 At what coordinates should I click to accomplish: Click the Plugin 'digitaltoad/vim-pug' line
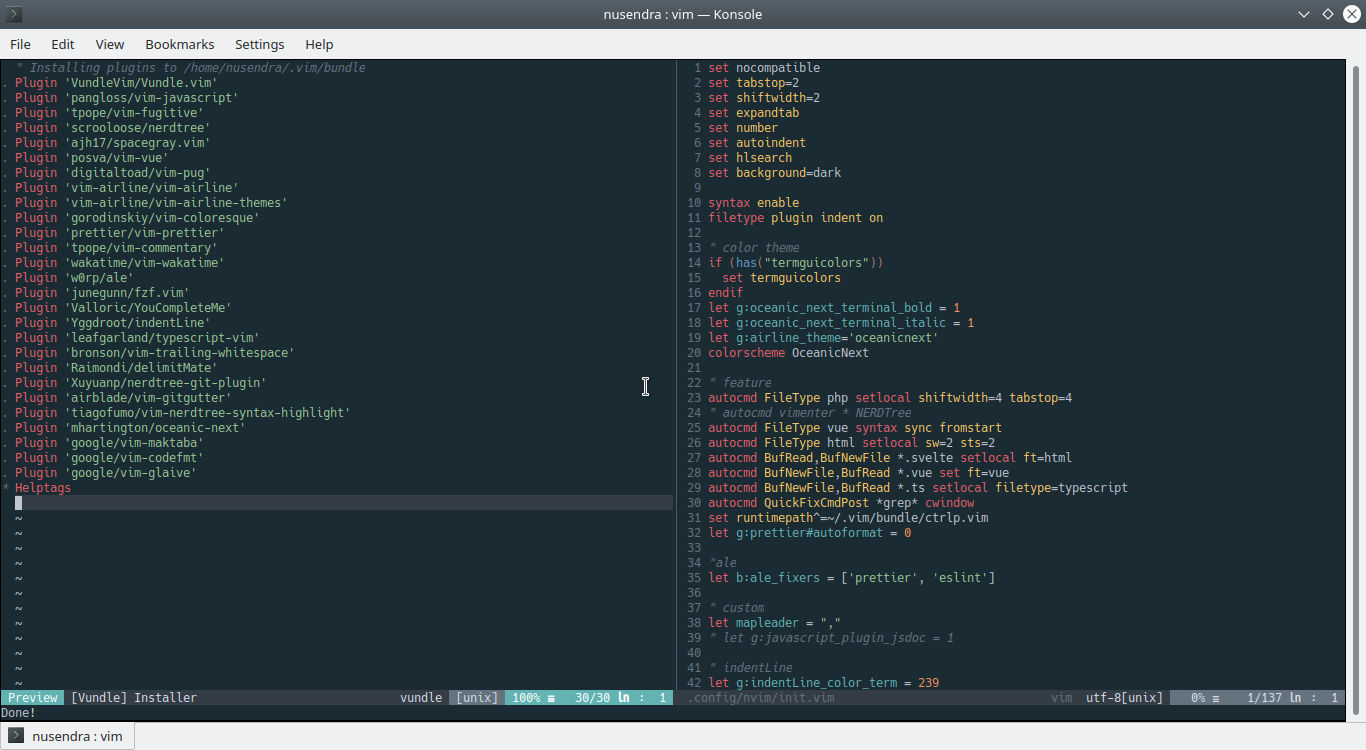click(x=113, y=173)
